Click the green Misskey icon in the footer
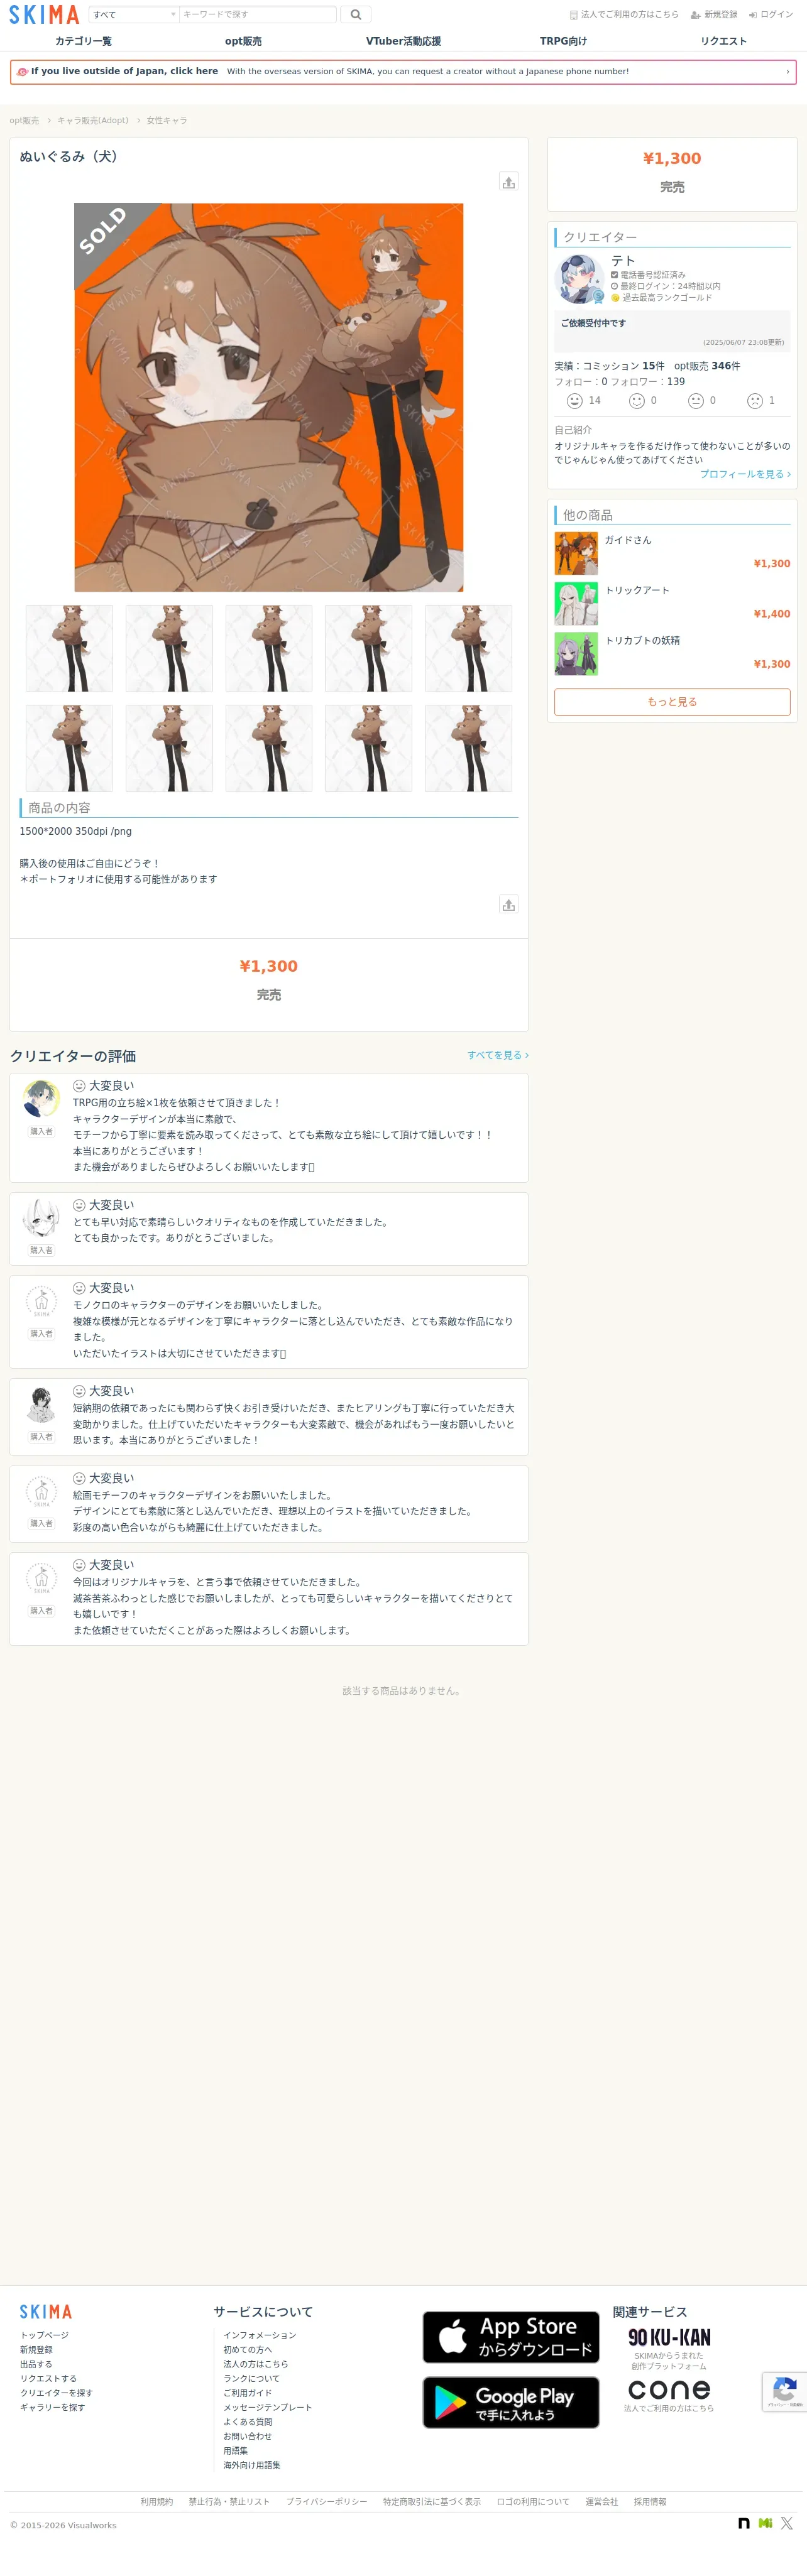The height and width of the screenshot is (2576, 807). (x=765, y=2523)
